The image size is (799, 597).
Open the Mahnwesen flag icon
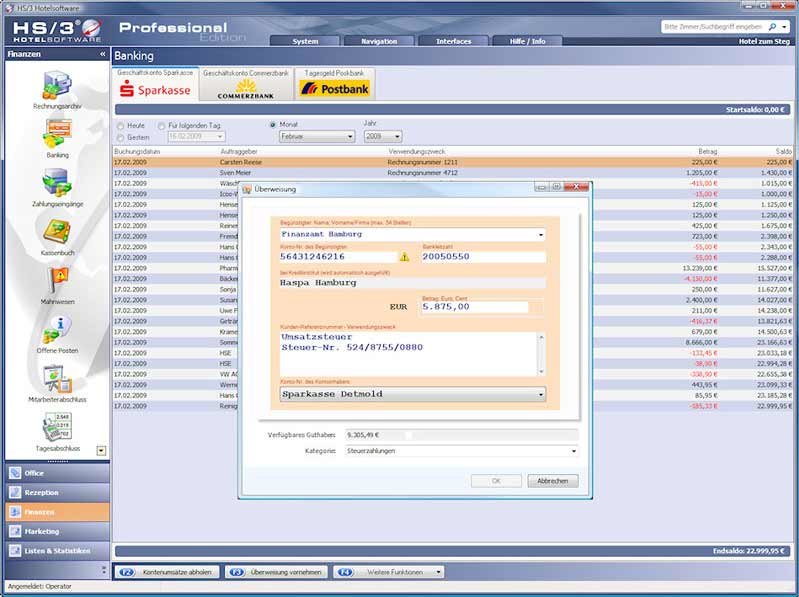[59, 280]
